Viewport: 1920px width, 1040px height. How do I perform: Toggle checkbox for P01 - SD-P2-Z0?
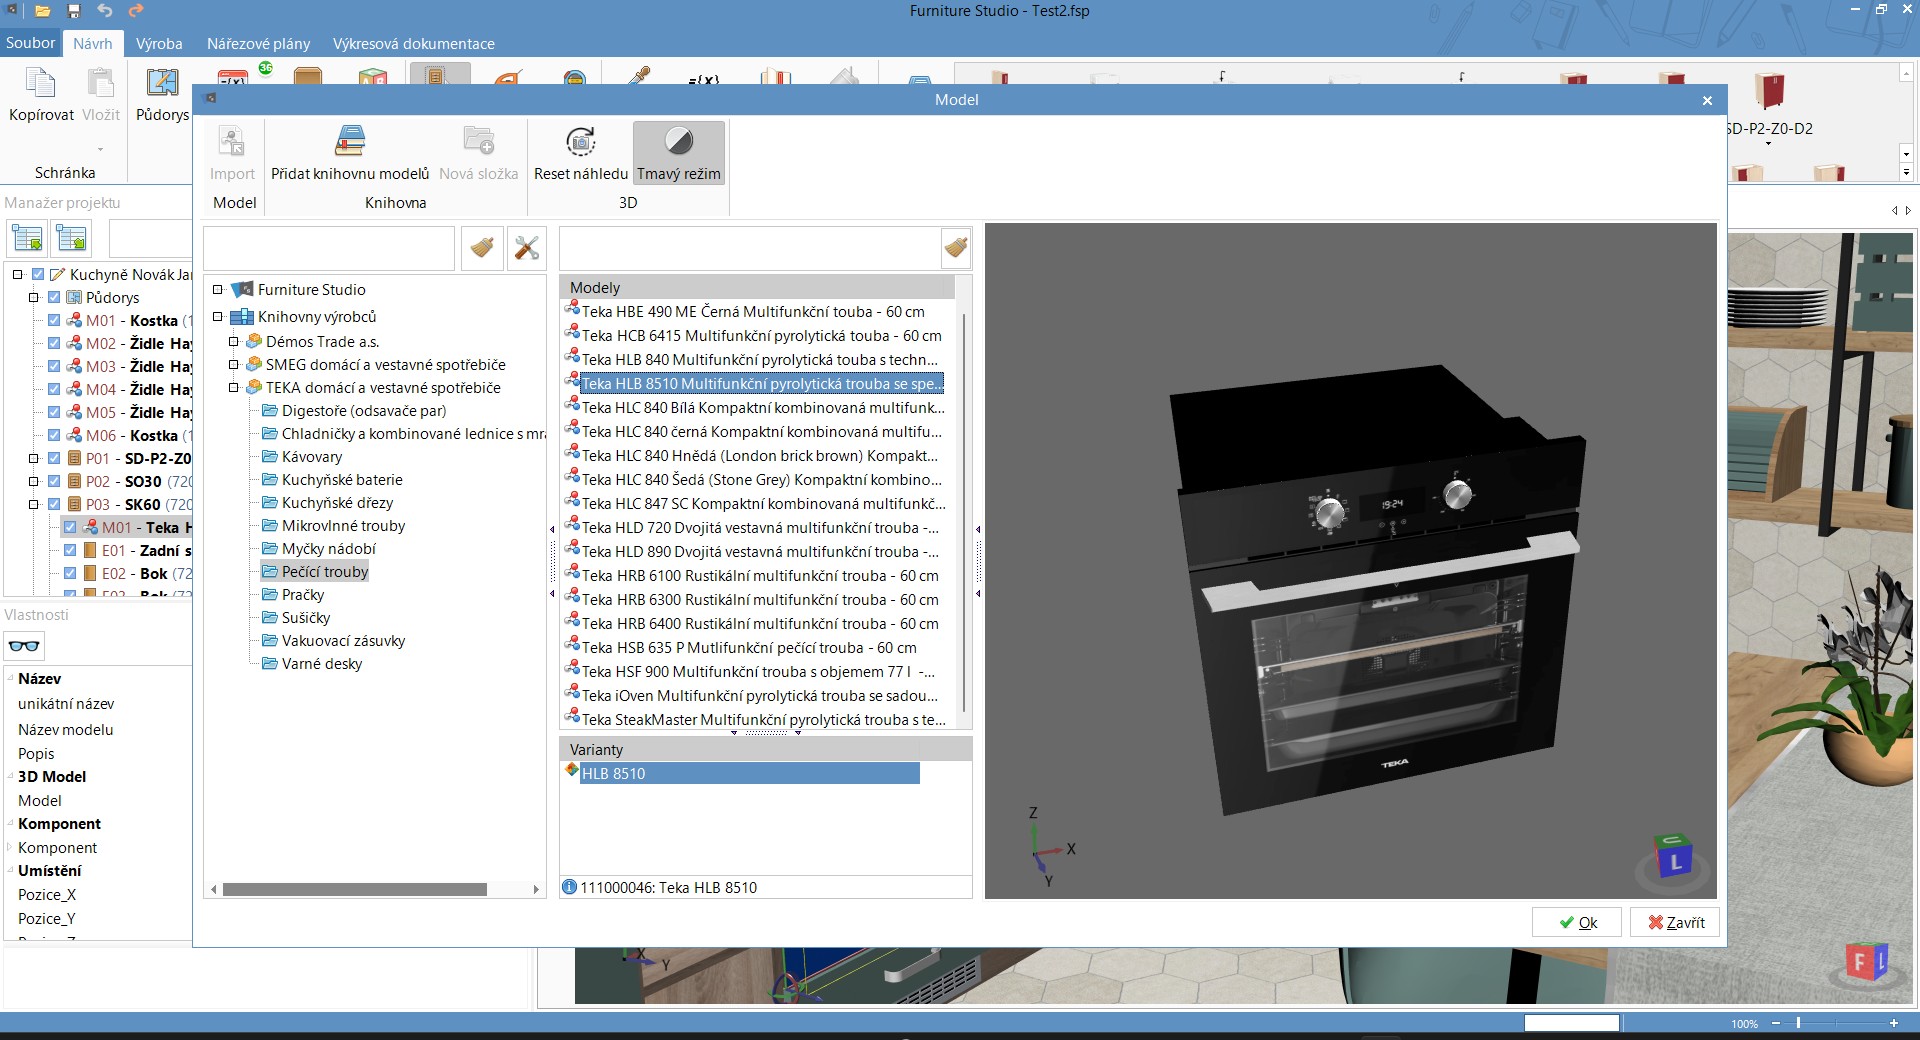pos(54,458)
